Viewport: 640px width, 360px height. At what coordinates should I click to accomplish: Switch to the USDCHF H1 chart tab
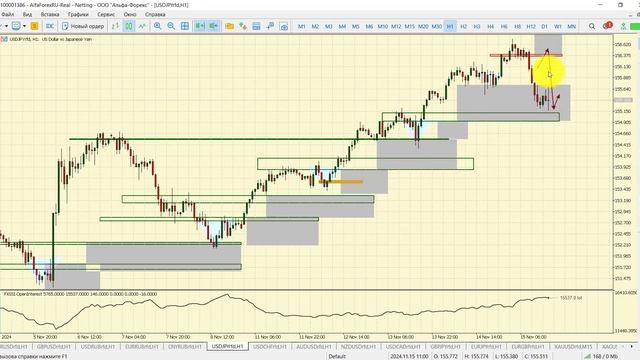pyautogui.click(x=271, y=347)
